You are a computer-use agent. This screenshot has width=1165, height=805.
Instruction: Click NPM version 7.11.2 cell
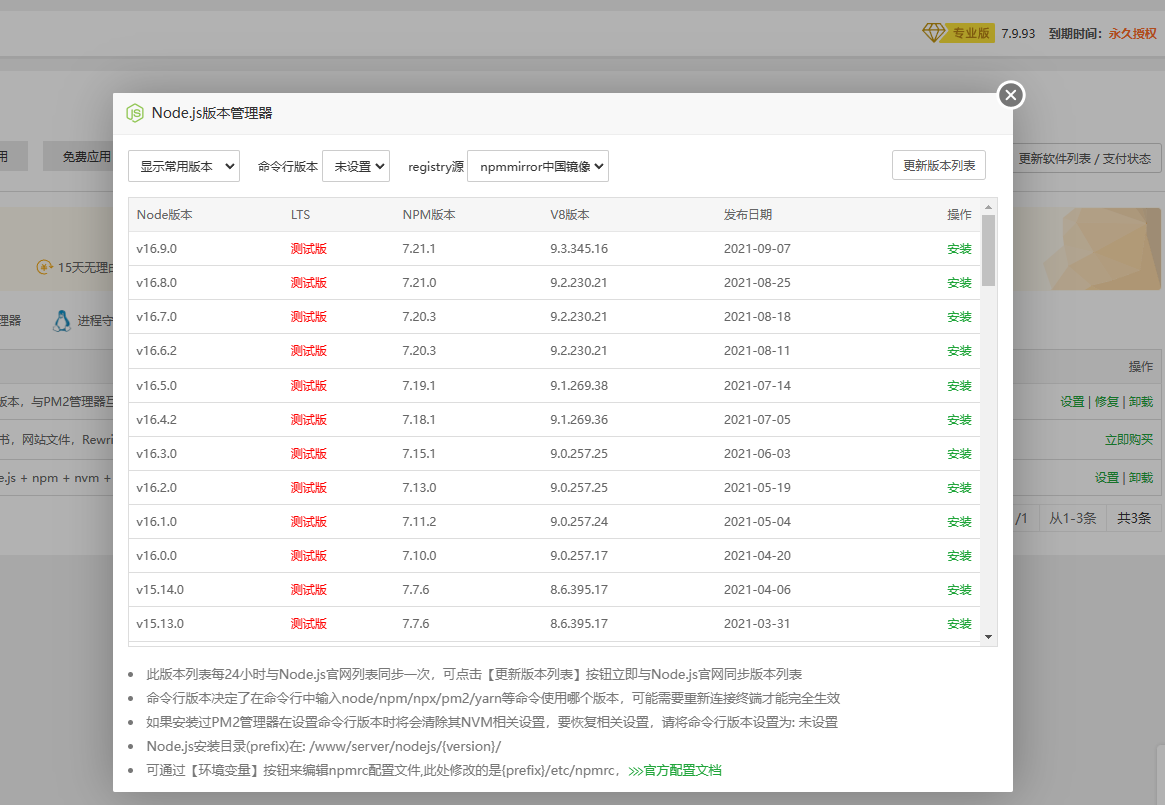pyautogui.click(x=419, y=521)
